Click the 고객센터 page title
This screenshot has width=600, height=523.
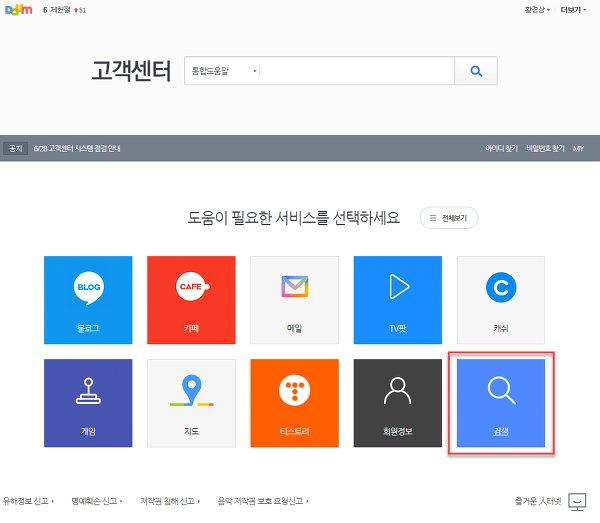tap(131, 71)
